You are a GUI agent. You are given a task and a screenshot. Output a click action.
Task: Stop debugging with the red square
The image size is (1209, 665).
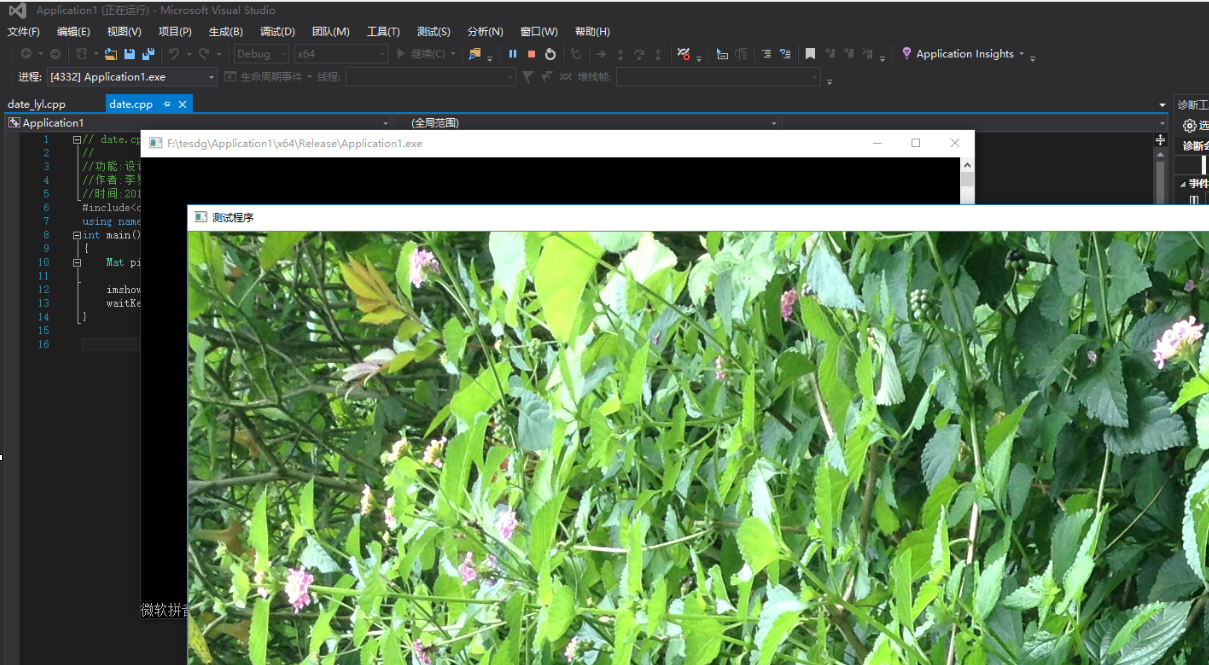pyautogui.click(x=531, y=54)
